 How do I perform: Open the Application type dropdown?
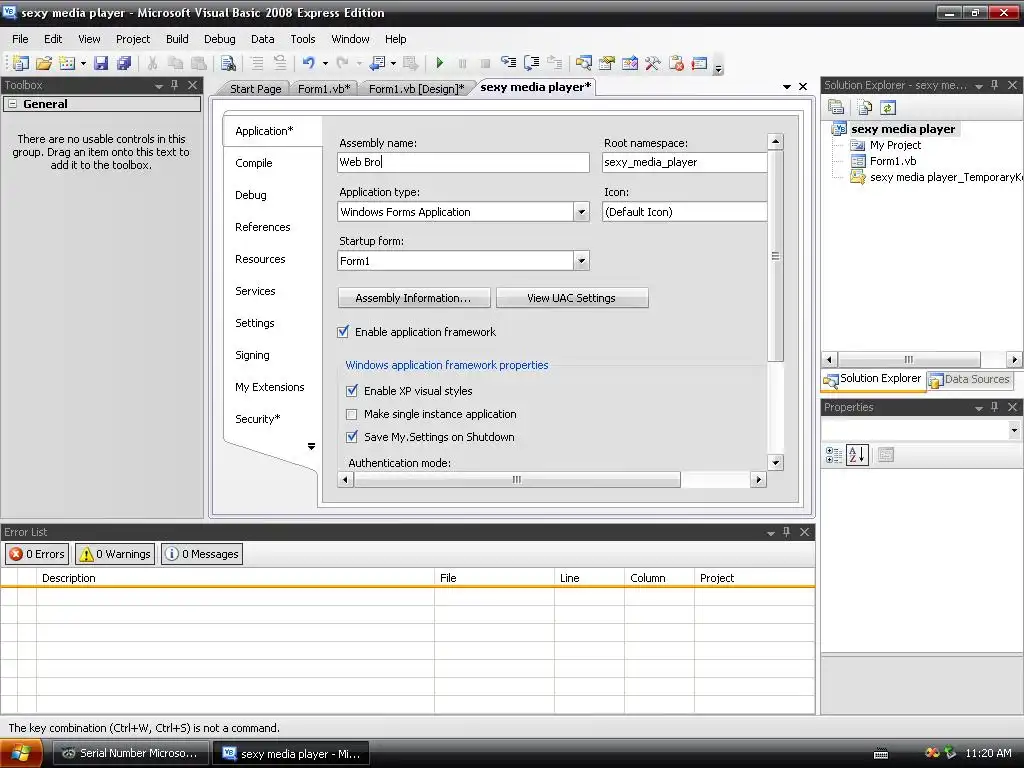click(x=581, y=212)
